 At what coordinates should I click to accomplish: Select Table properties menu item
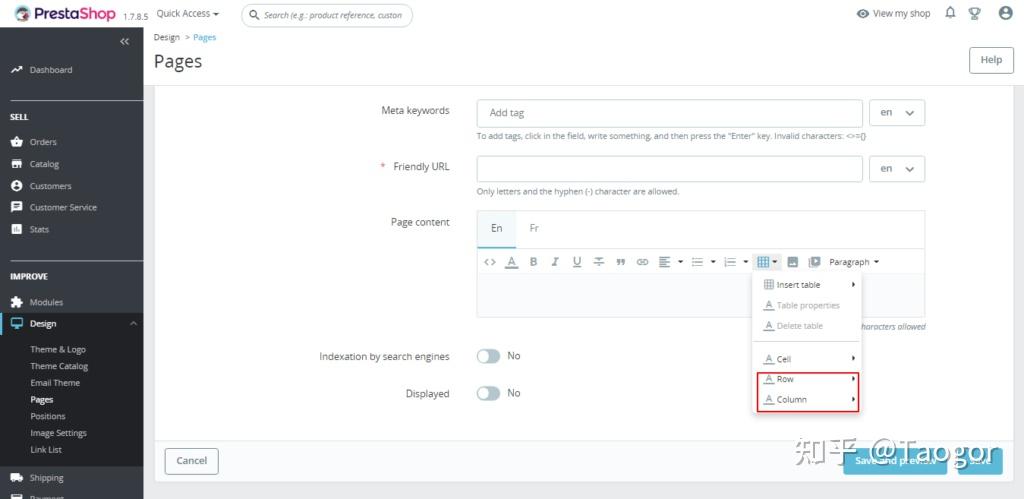coord(807,306)
